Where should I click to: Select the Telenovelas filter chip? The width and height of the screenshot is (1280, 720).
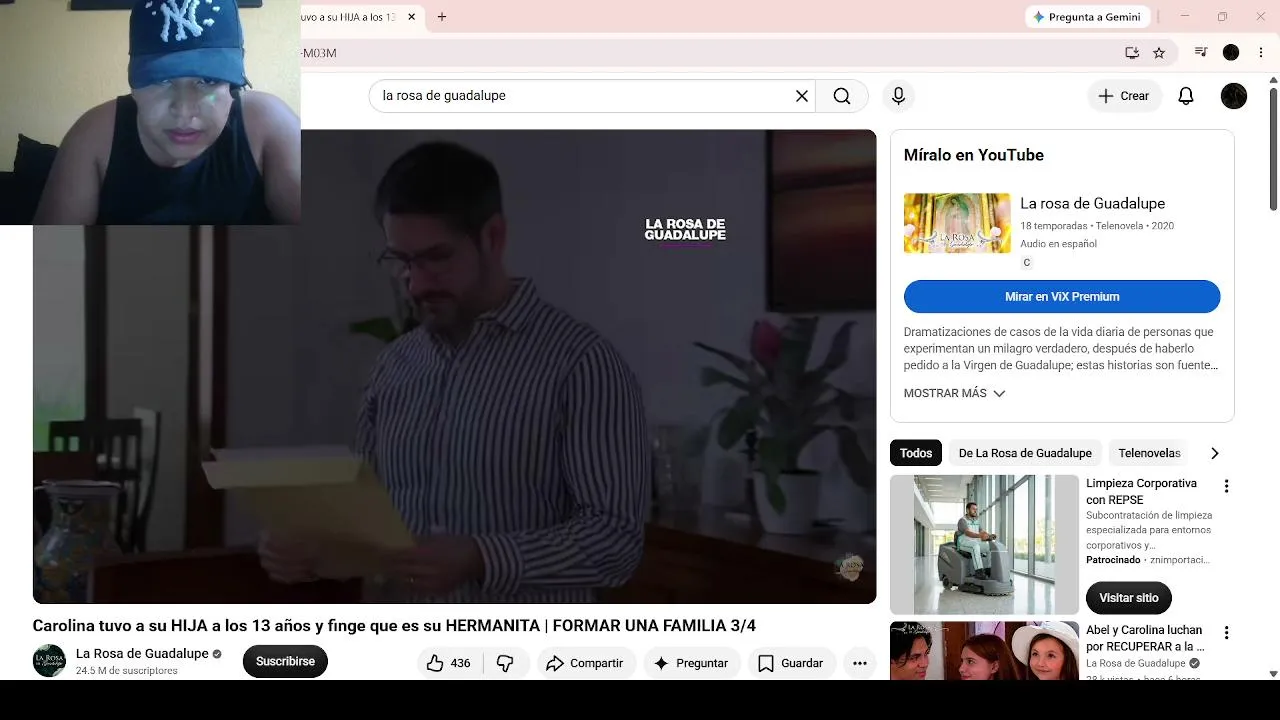[1149, 453]
